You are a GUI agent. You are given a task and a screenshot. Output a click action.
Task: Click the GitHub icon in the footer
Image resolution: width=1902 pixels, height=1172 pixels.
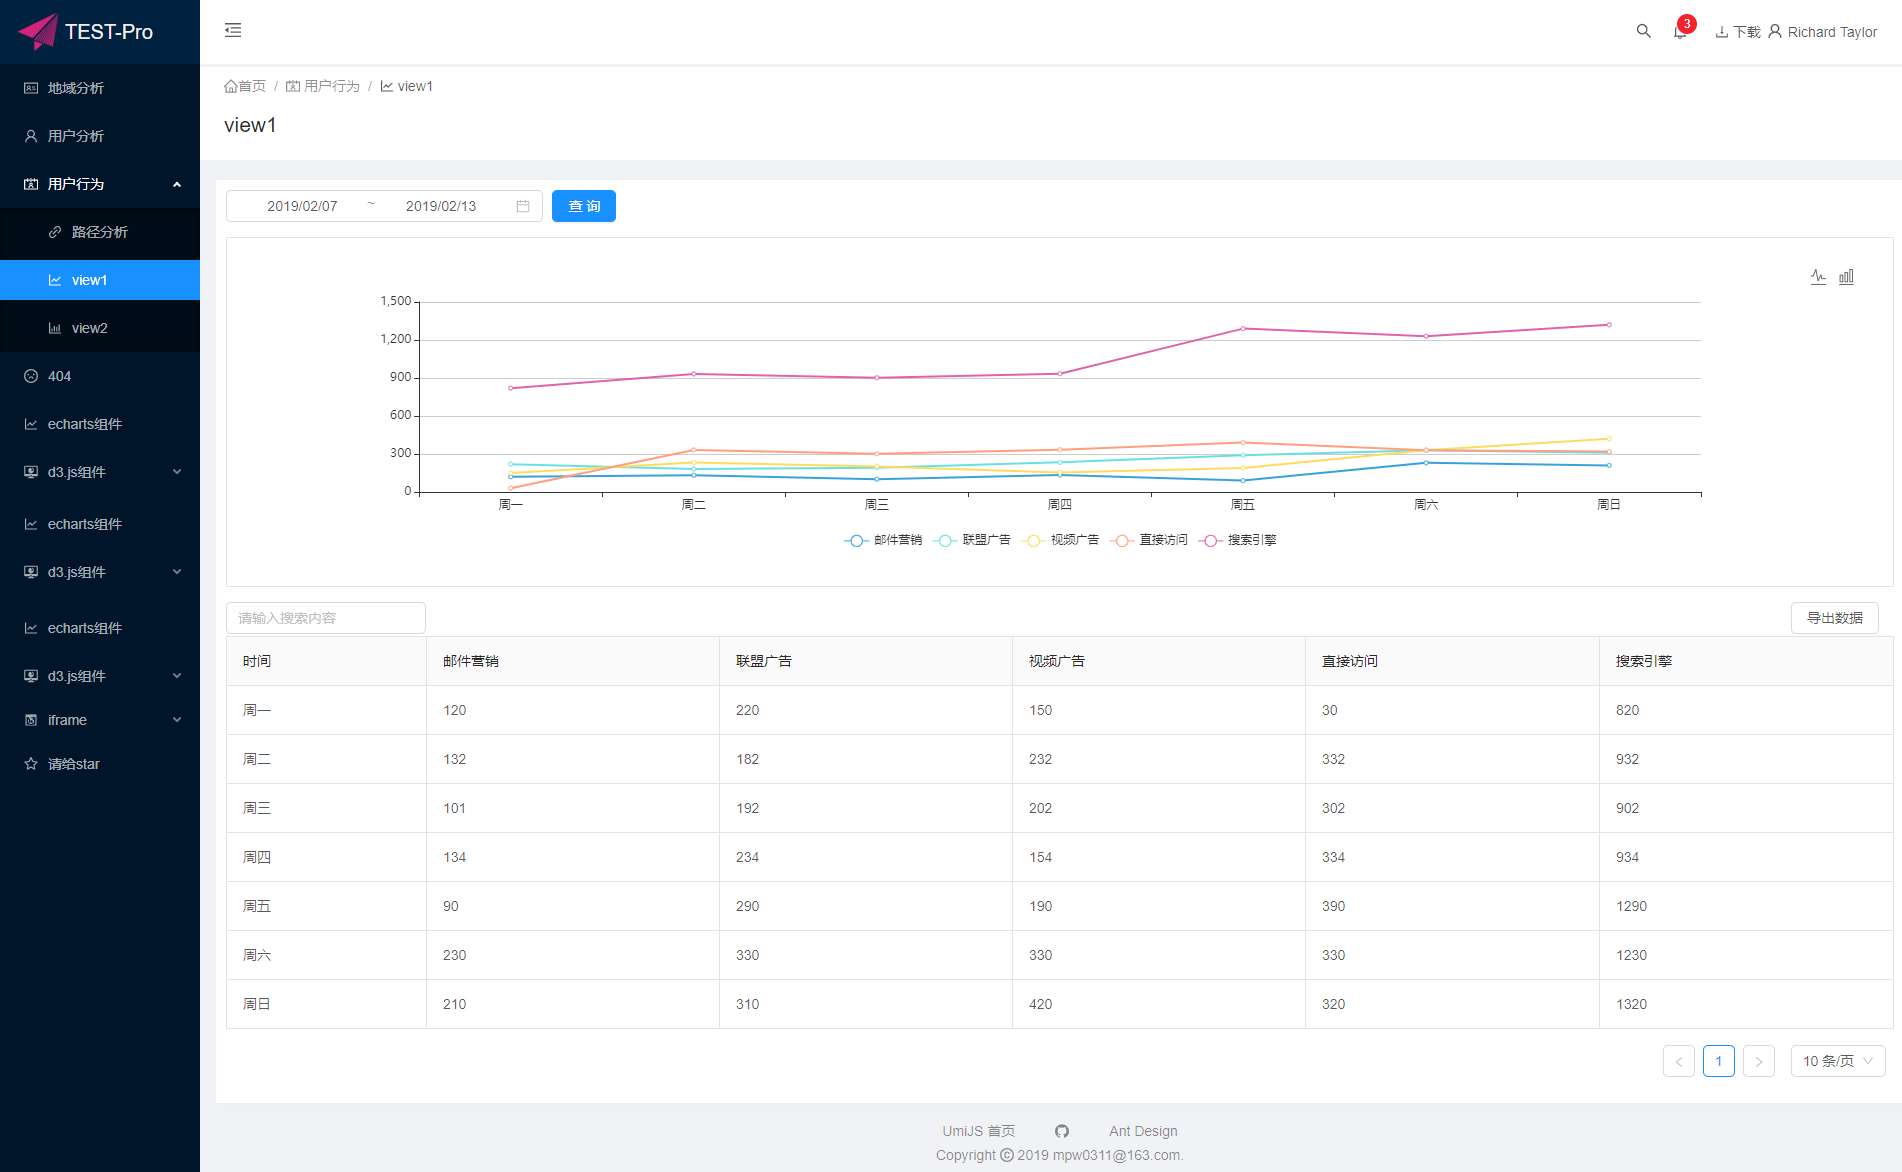tap(1062, 1131)
